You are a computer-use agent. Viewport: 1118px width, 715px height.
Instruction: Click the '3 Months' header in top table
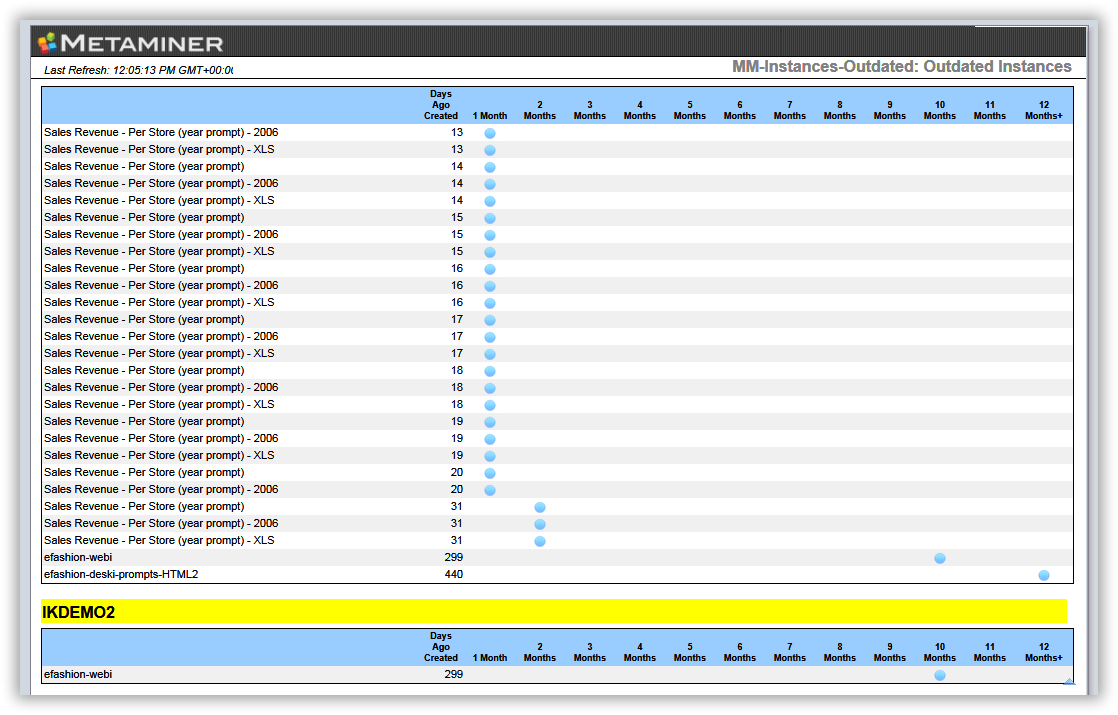tap(590, 110)
